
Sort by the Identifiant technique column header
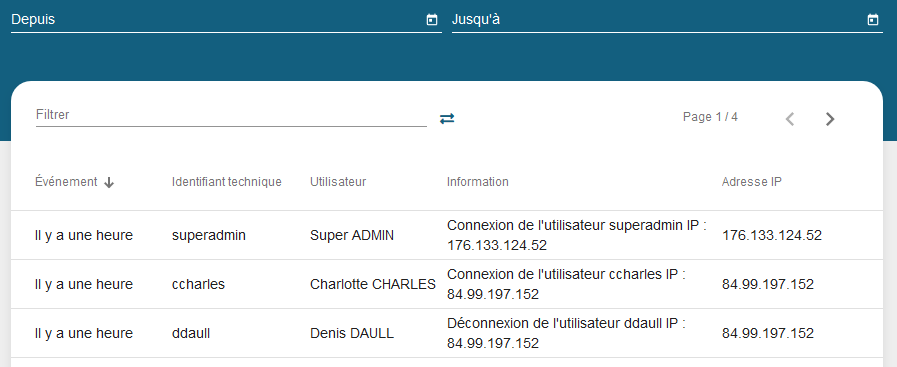(227, 182)
